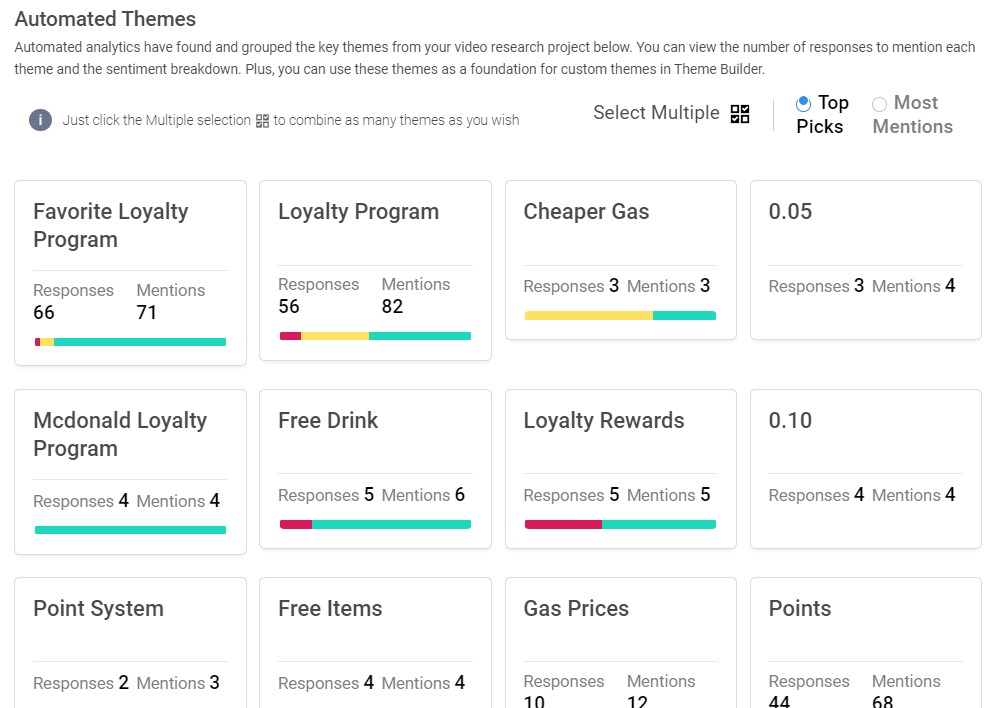
Task: Click the blue info icon
Action: [x=40, y=120]
